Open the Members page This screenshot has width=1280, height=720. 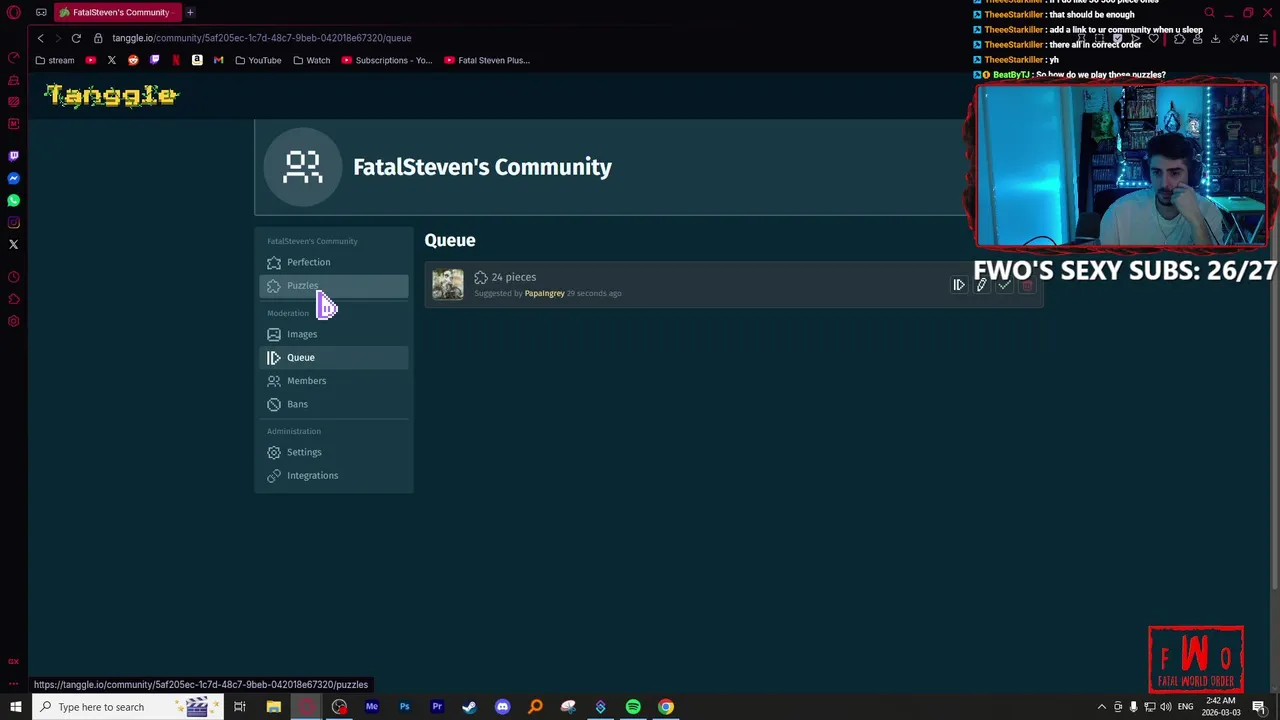[x=334, y=381]
